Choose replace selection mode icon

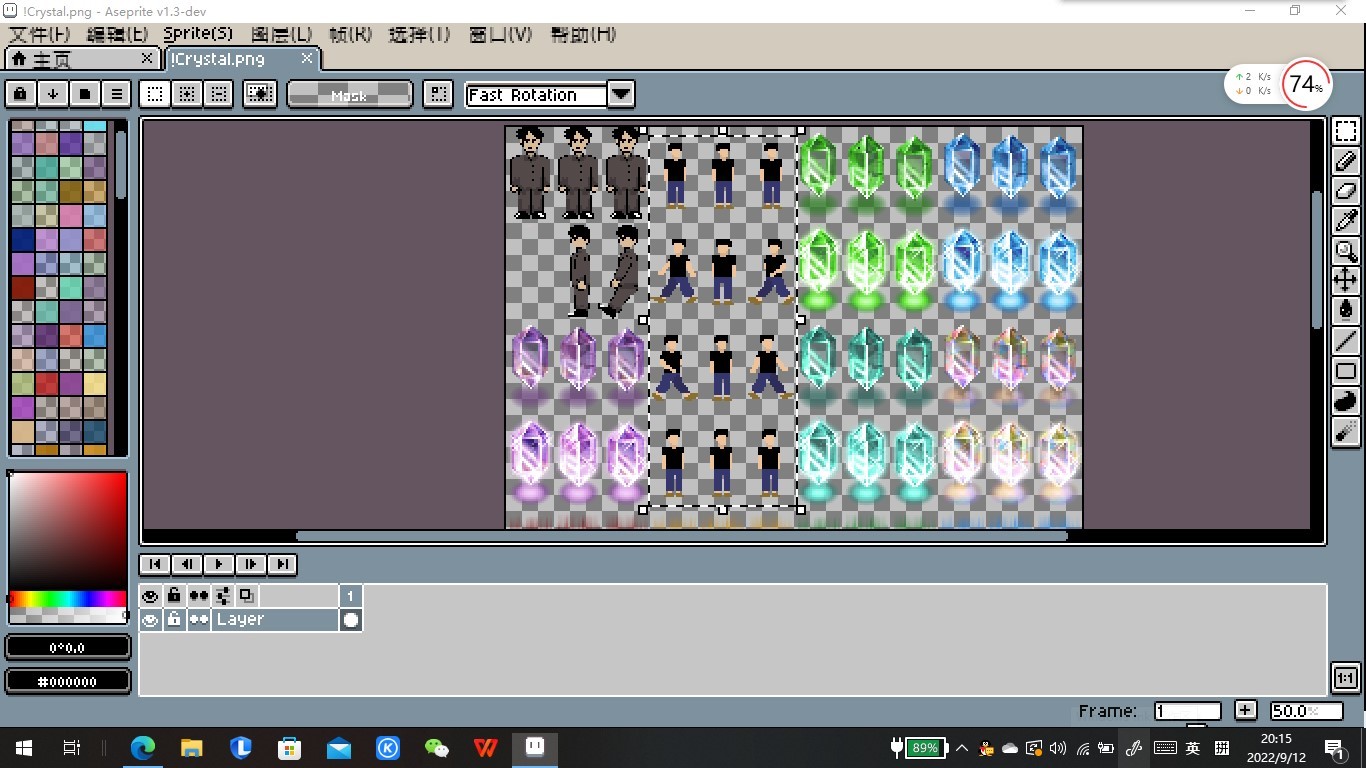click(154, 94)
